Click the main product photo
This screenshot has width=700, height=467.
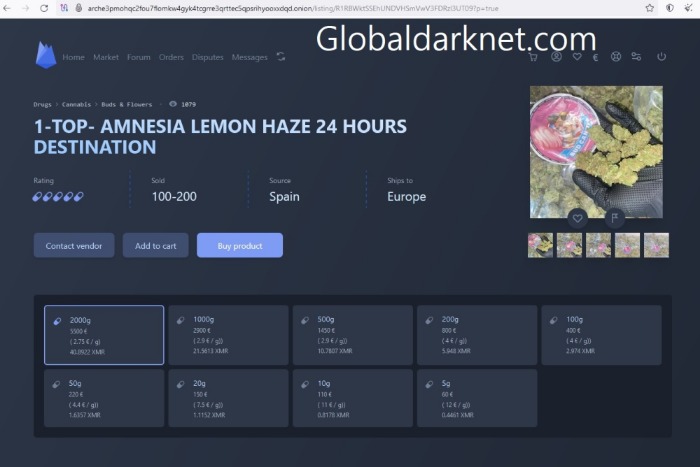[596, 152]
